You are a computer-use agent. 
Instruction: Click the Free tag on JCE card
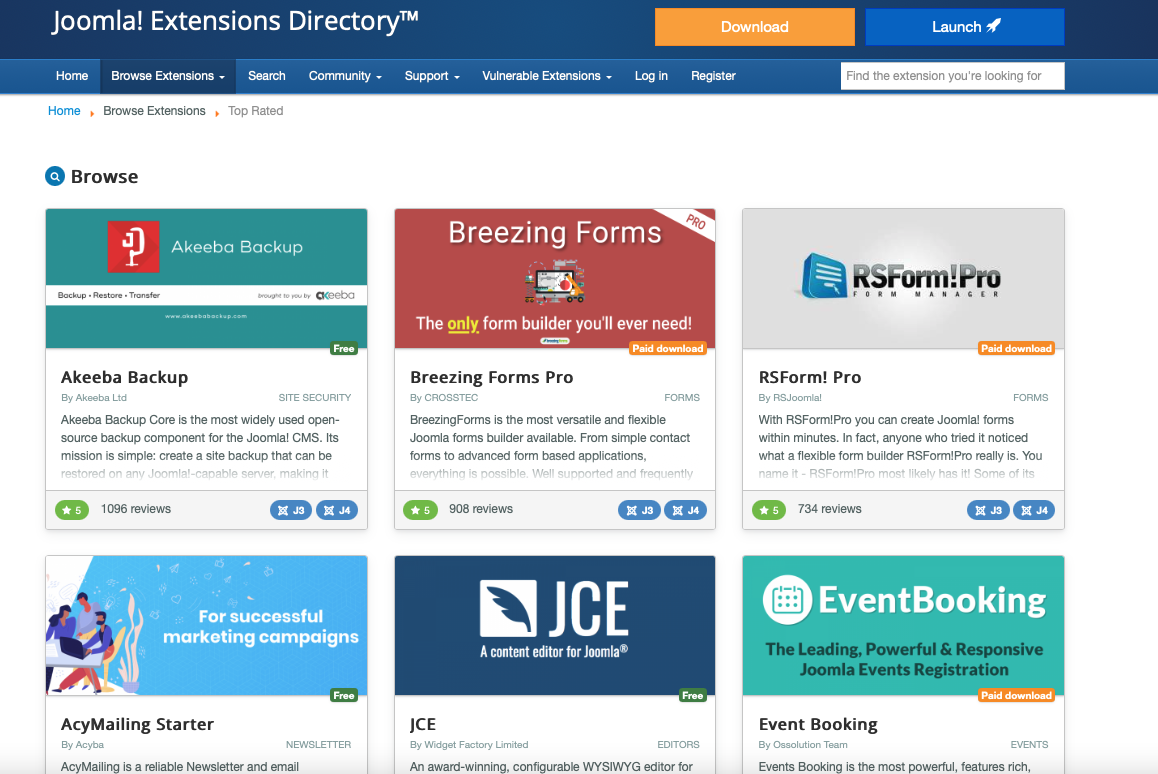pyautogui.click(x=693, y=696)
